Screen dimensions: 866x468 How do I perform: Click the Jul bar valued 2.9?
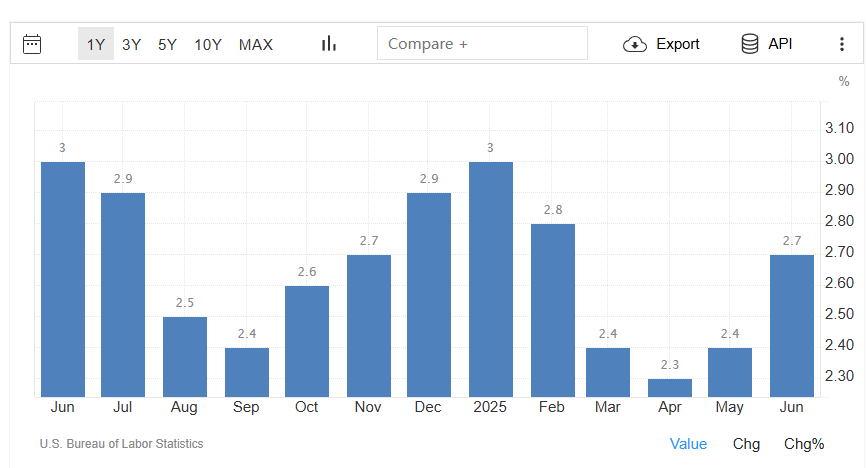pyautogui.click(x=123, y=295)
